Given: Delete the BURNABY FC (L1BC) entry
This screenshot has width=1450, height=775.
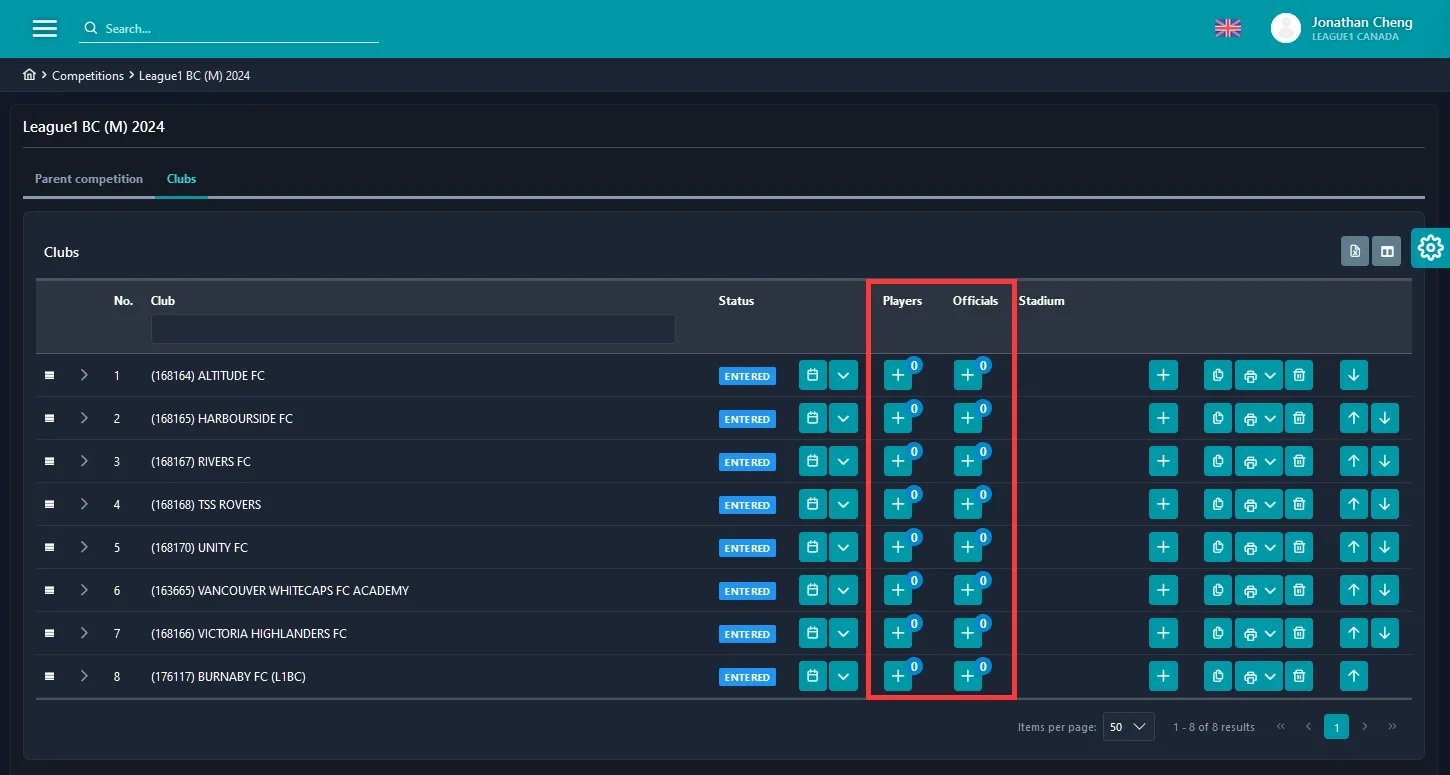Looking at the screenshot, I should (1299, 676).
